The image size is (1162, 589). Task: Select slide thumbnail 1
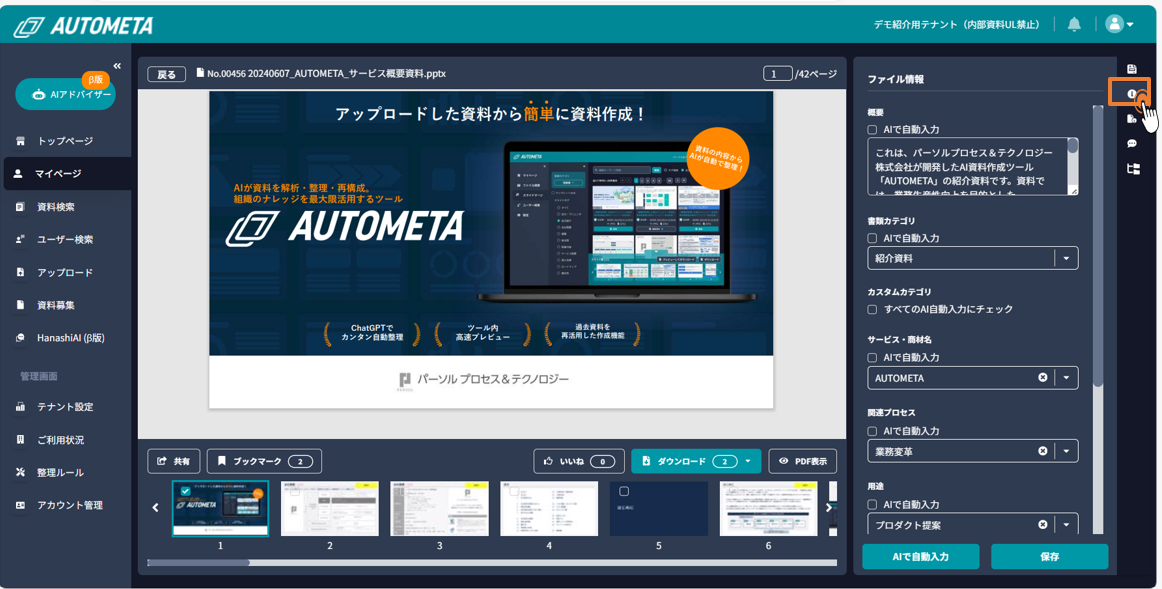[220, 508]
